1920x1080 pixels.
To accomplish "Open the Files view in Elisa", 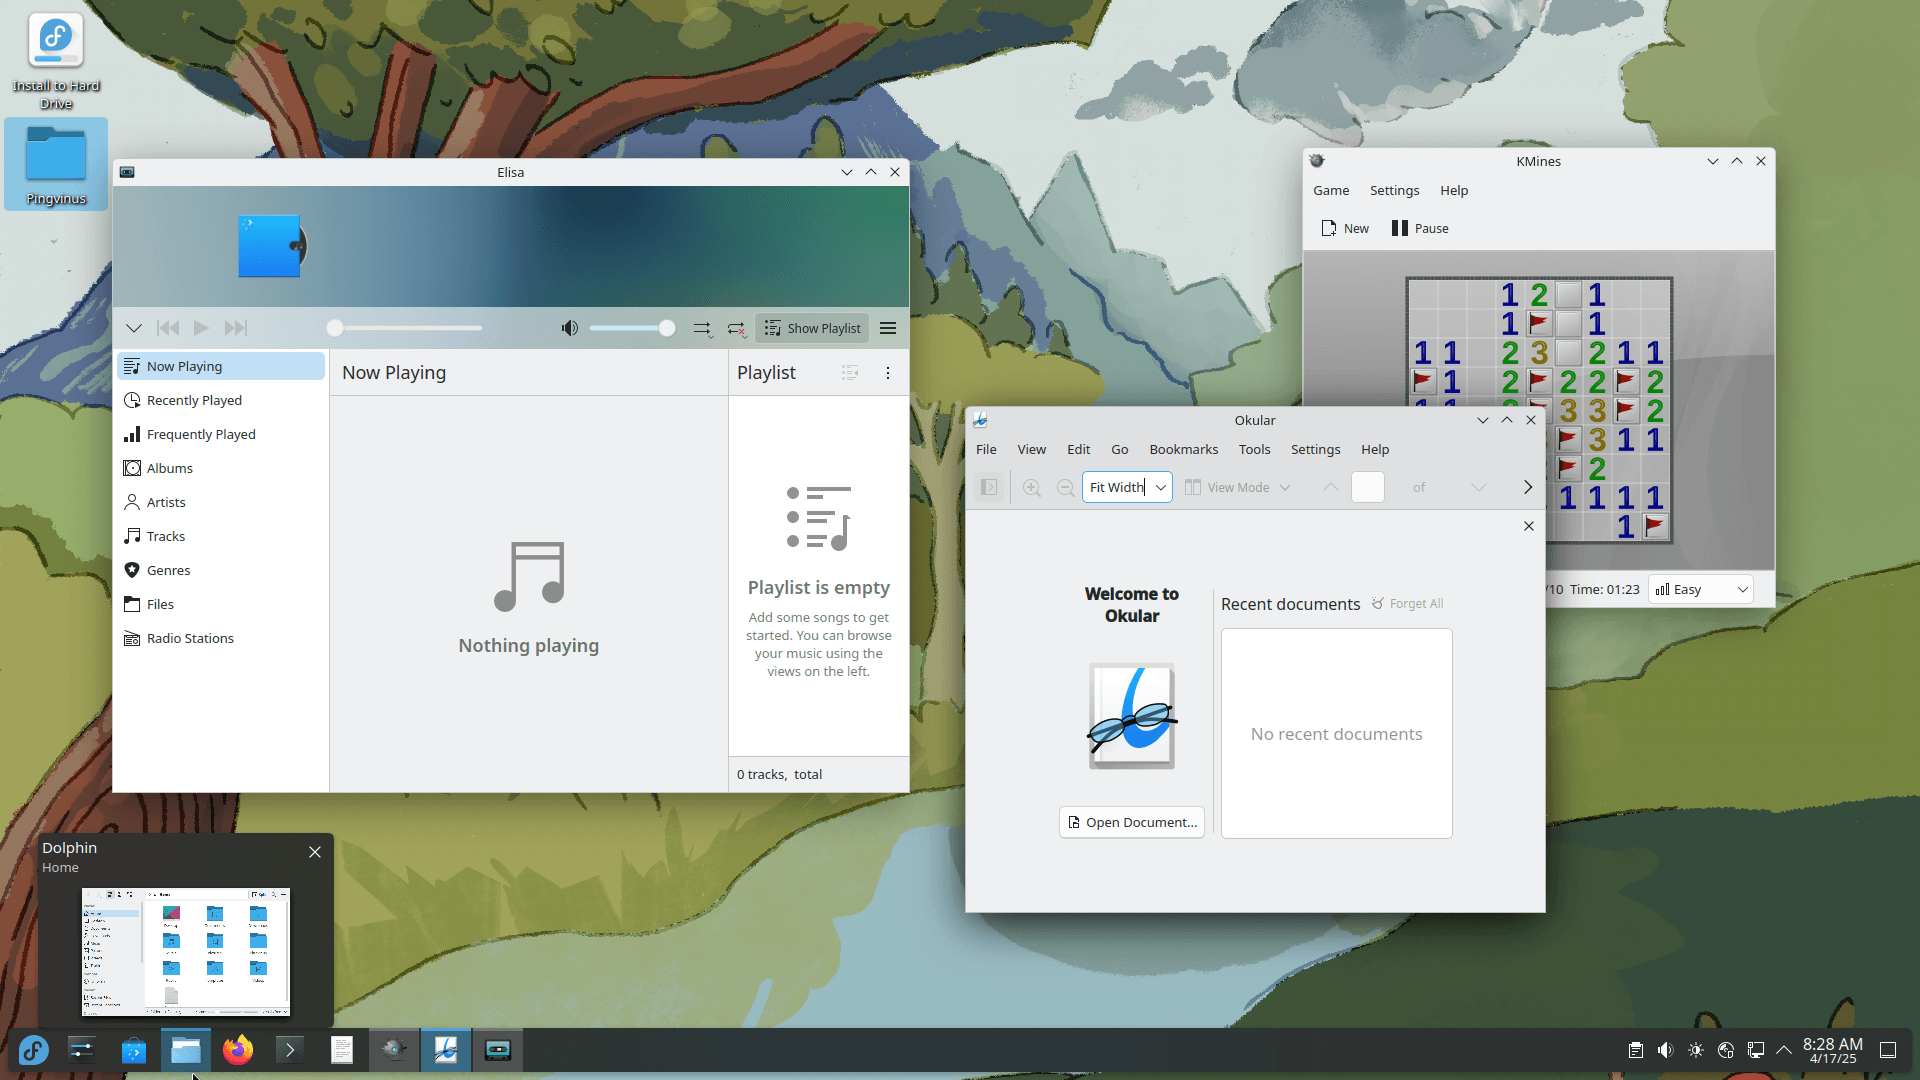I will (x=221, y=604).
